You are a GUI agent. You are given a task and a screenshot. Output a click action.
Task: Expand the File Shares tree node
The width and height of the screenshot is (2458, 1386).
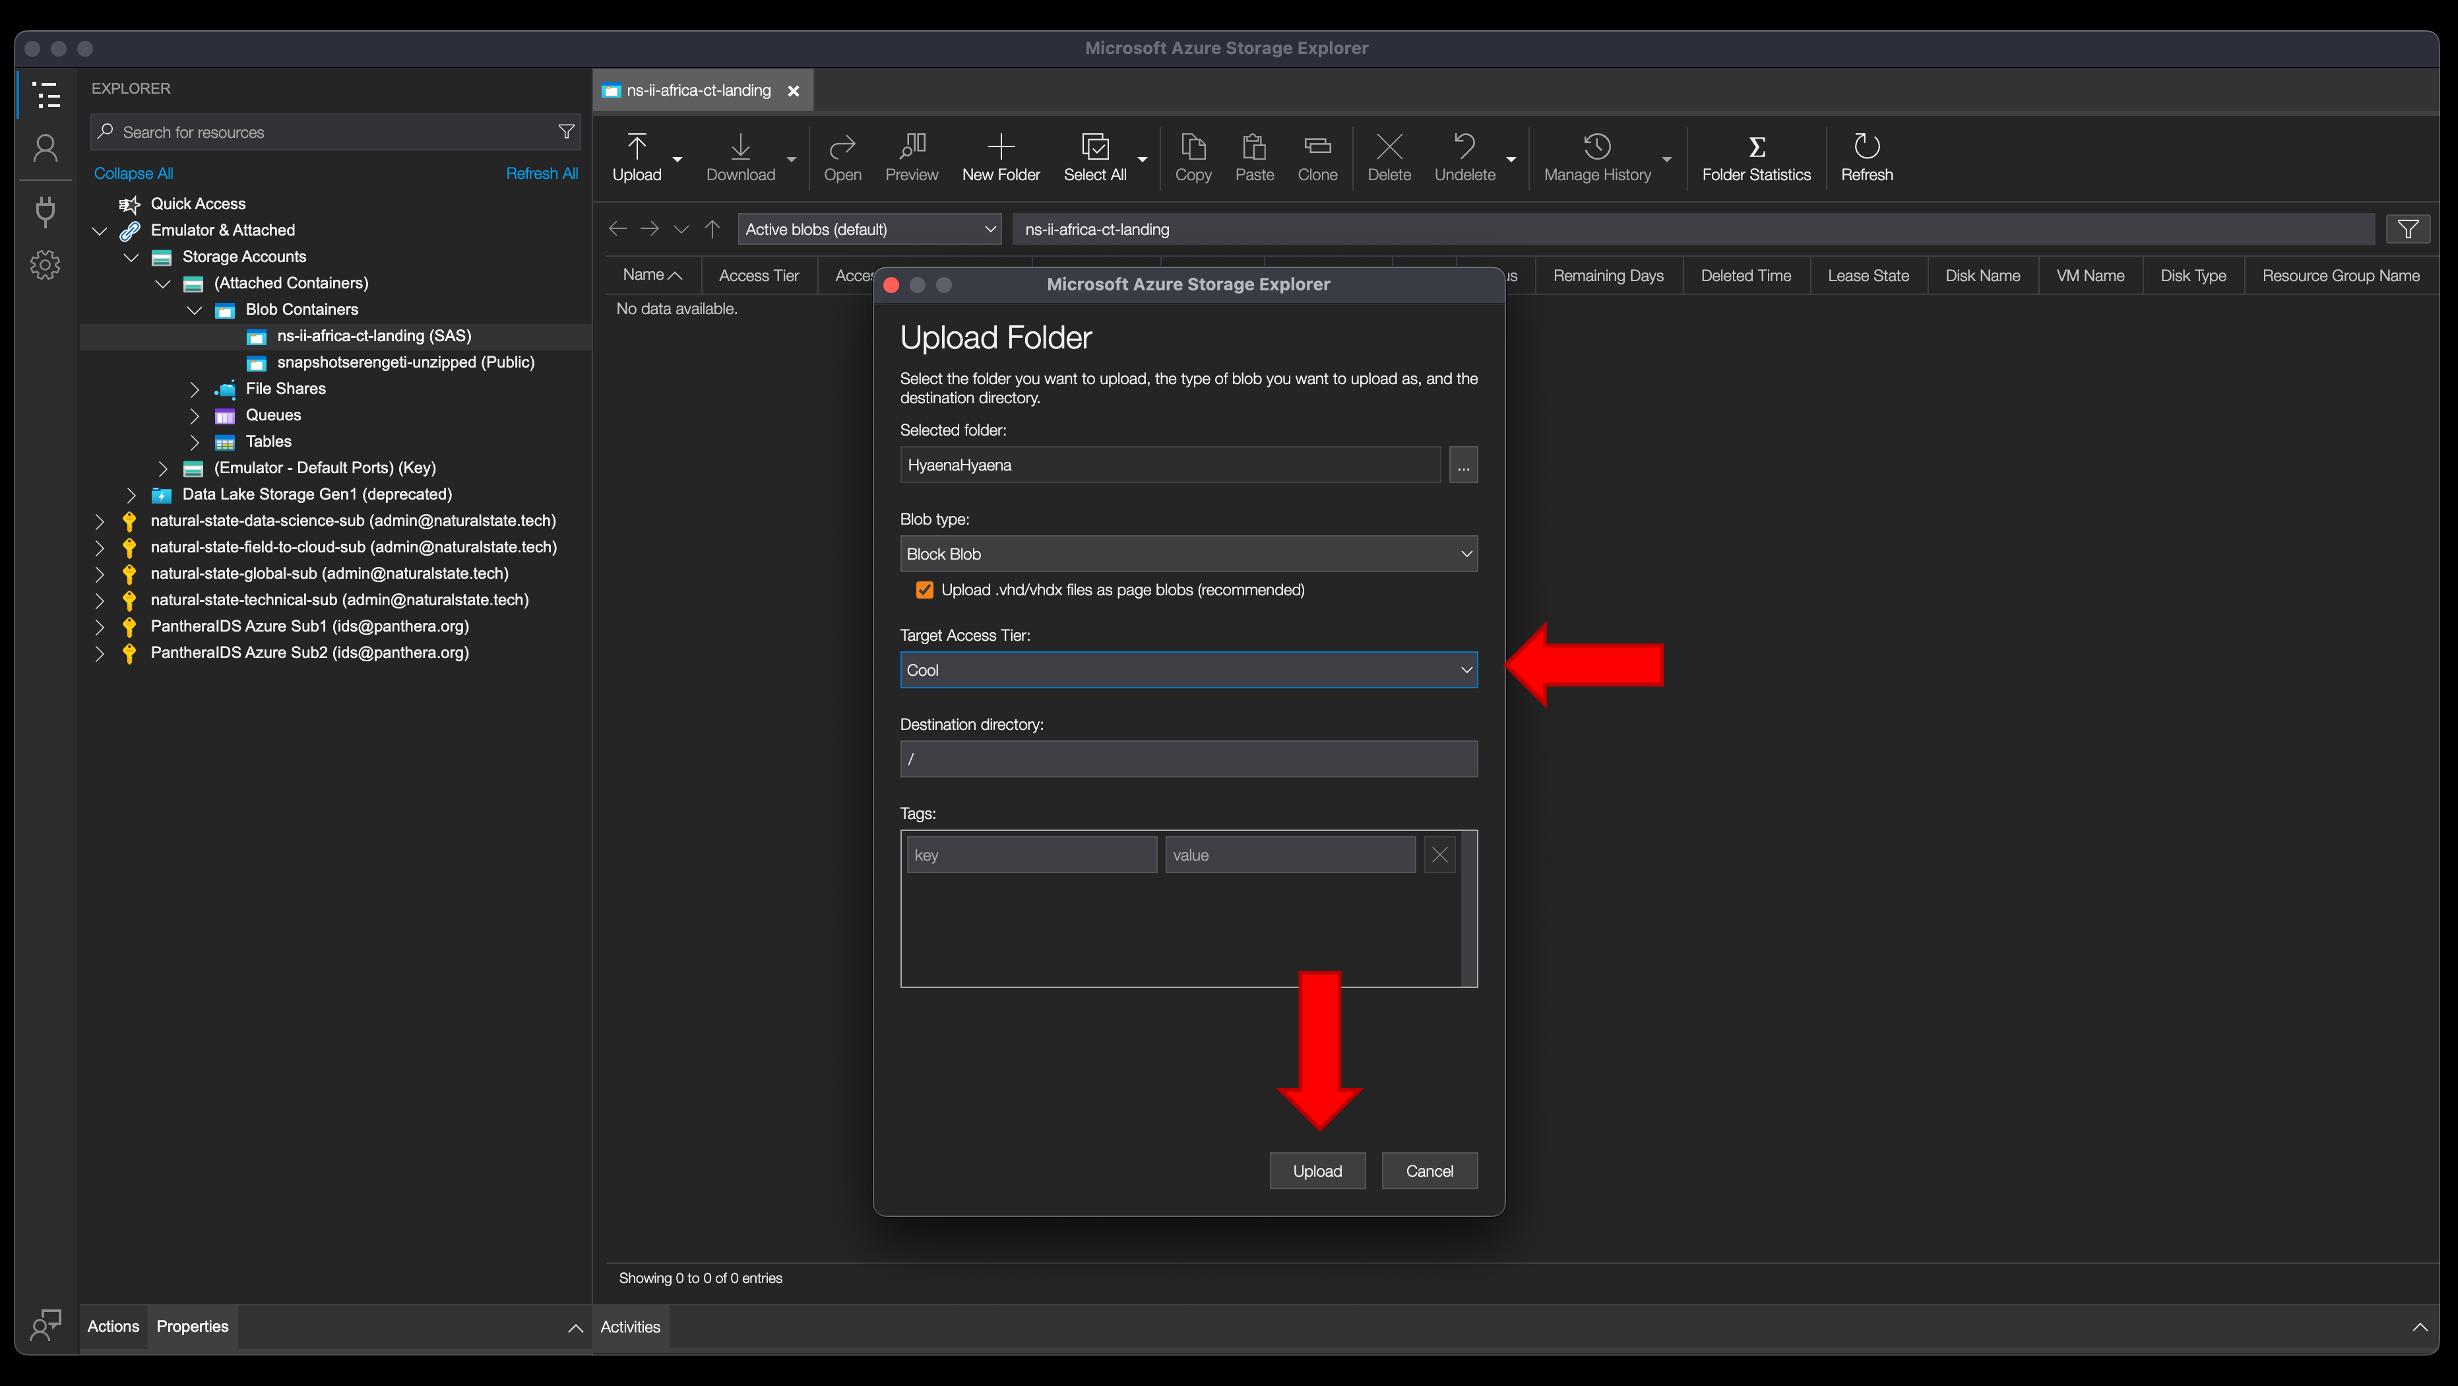coord(194,389)
